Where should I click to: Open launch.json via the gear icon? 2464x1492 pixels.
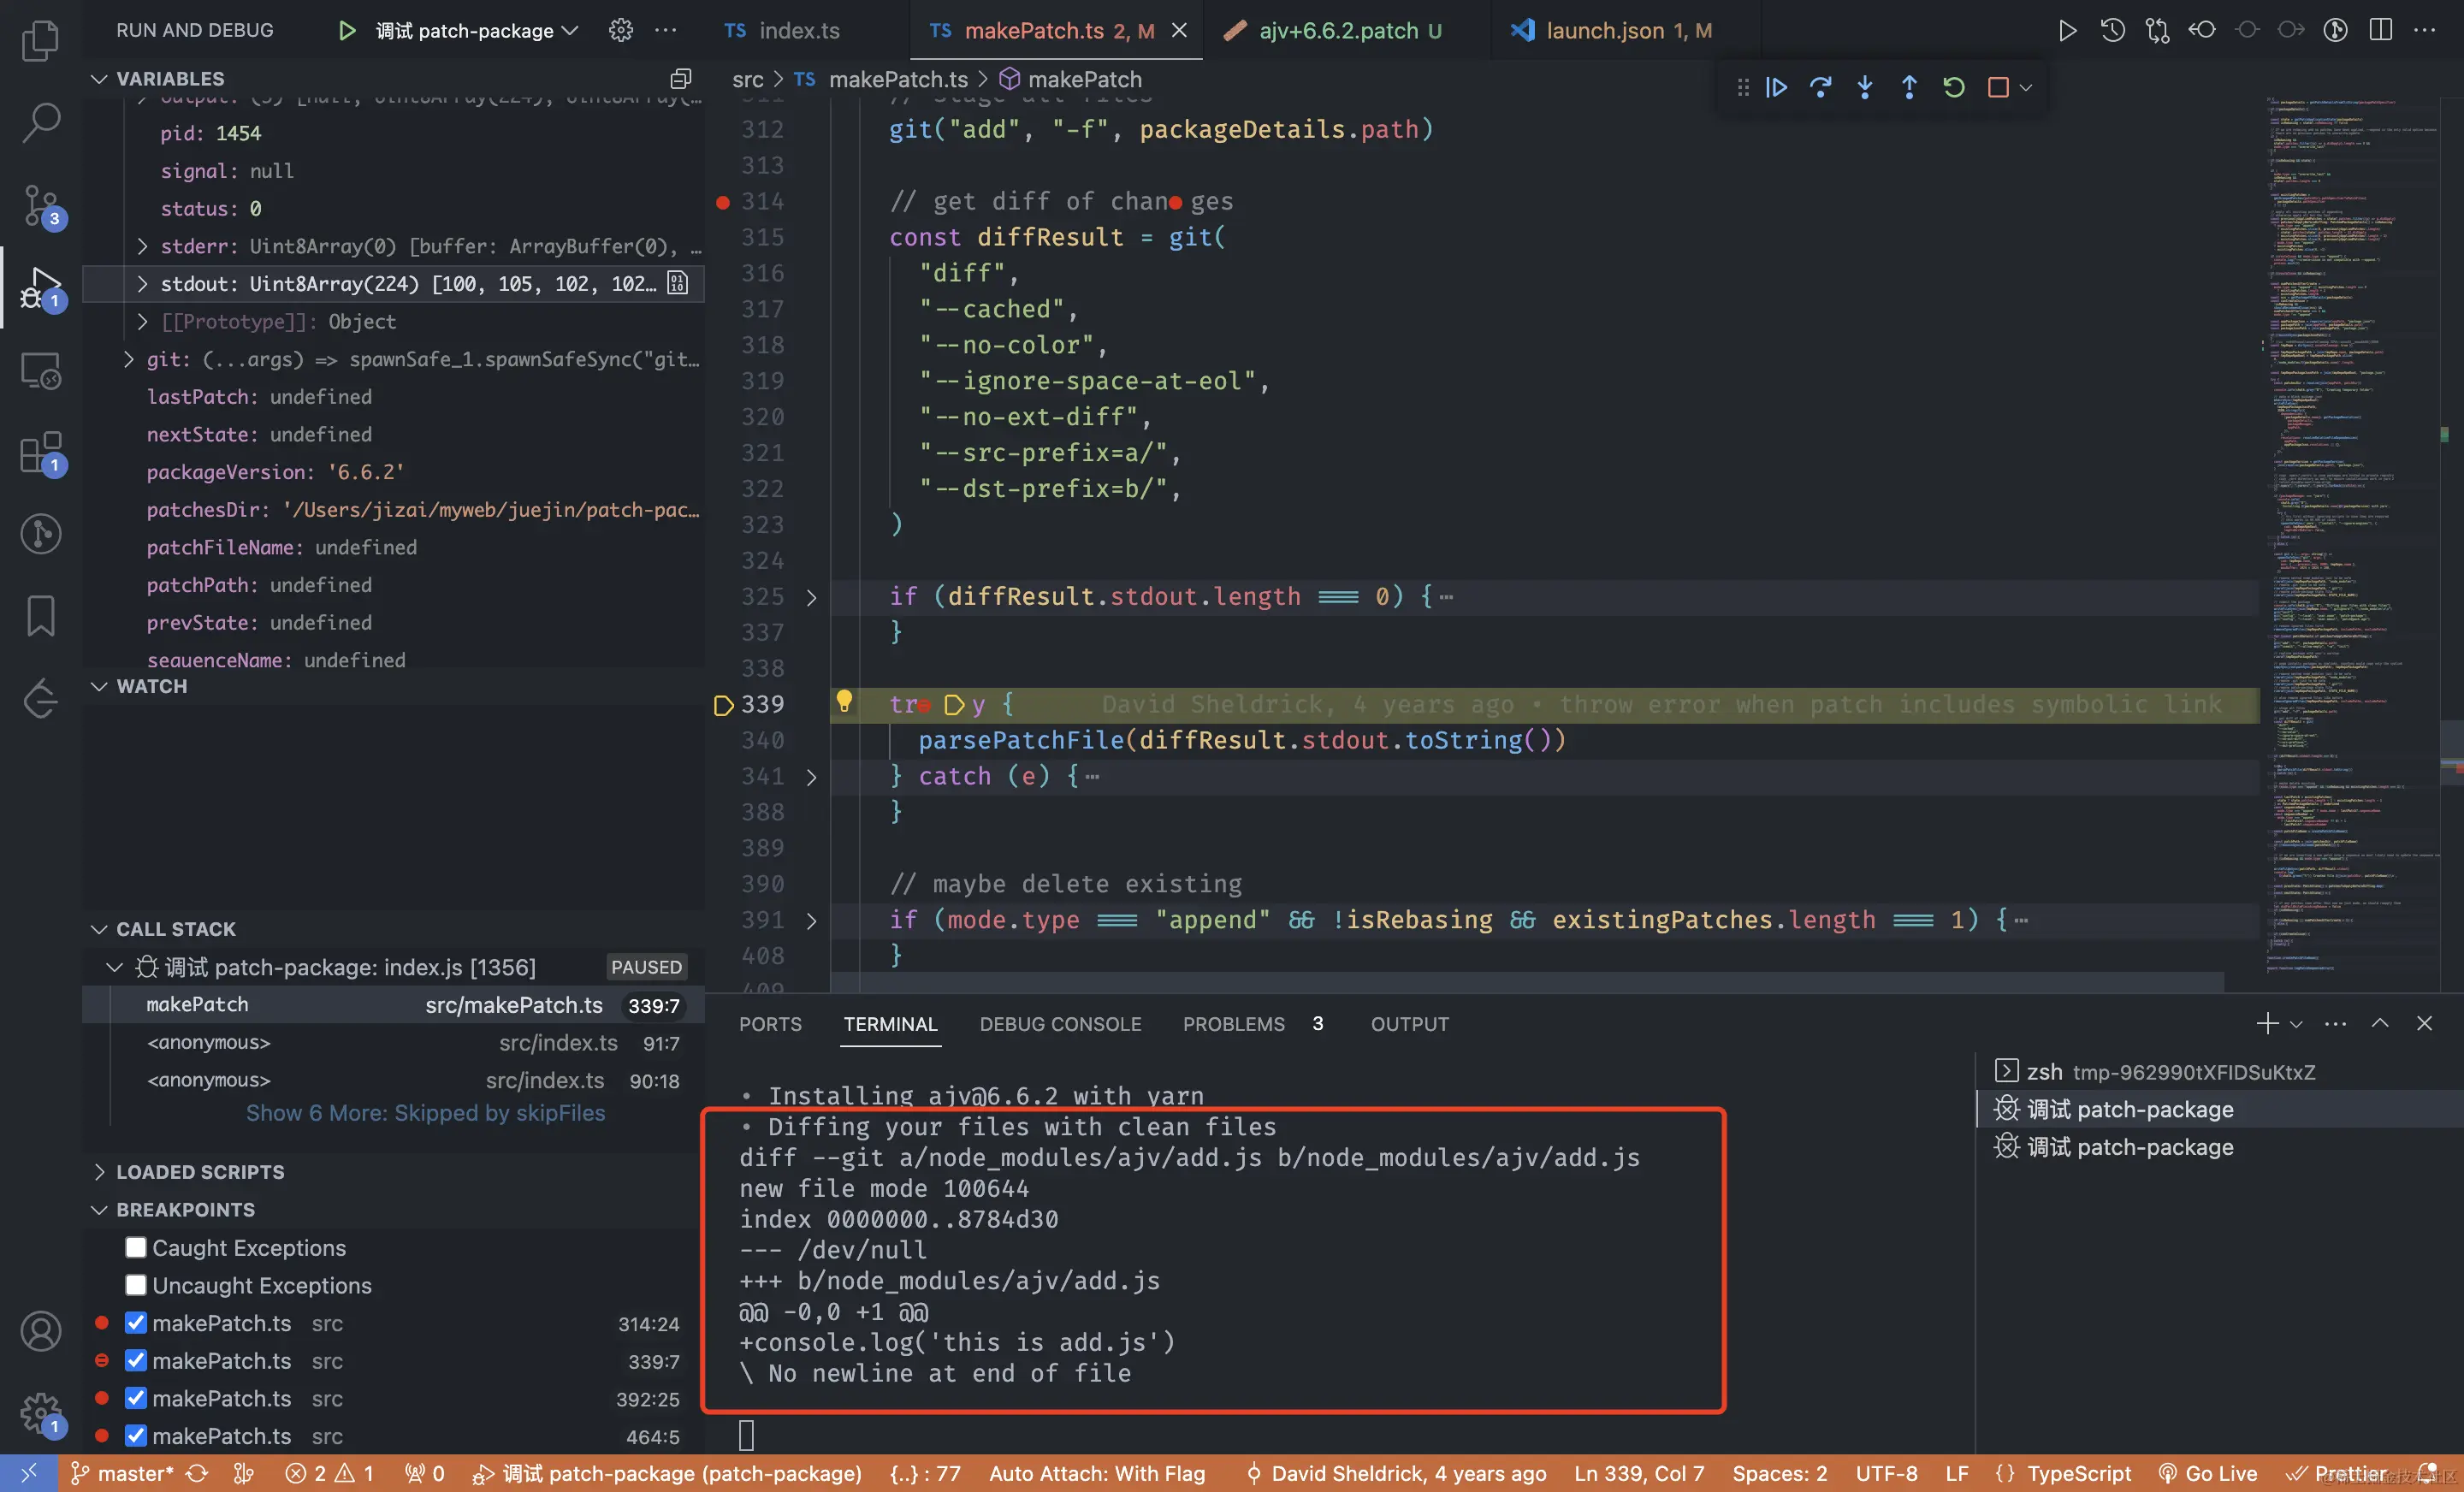click(x=621, y=30)
